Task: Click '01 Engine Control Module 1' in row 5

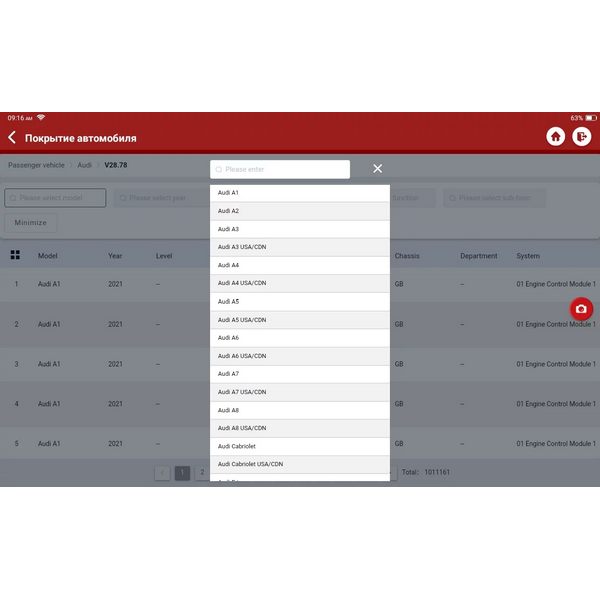Action: coord(556,443)
